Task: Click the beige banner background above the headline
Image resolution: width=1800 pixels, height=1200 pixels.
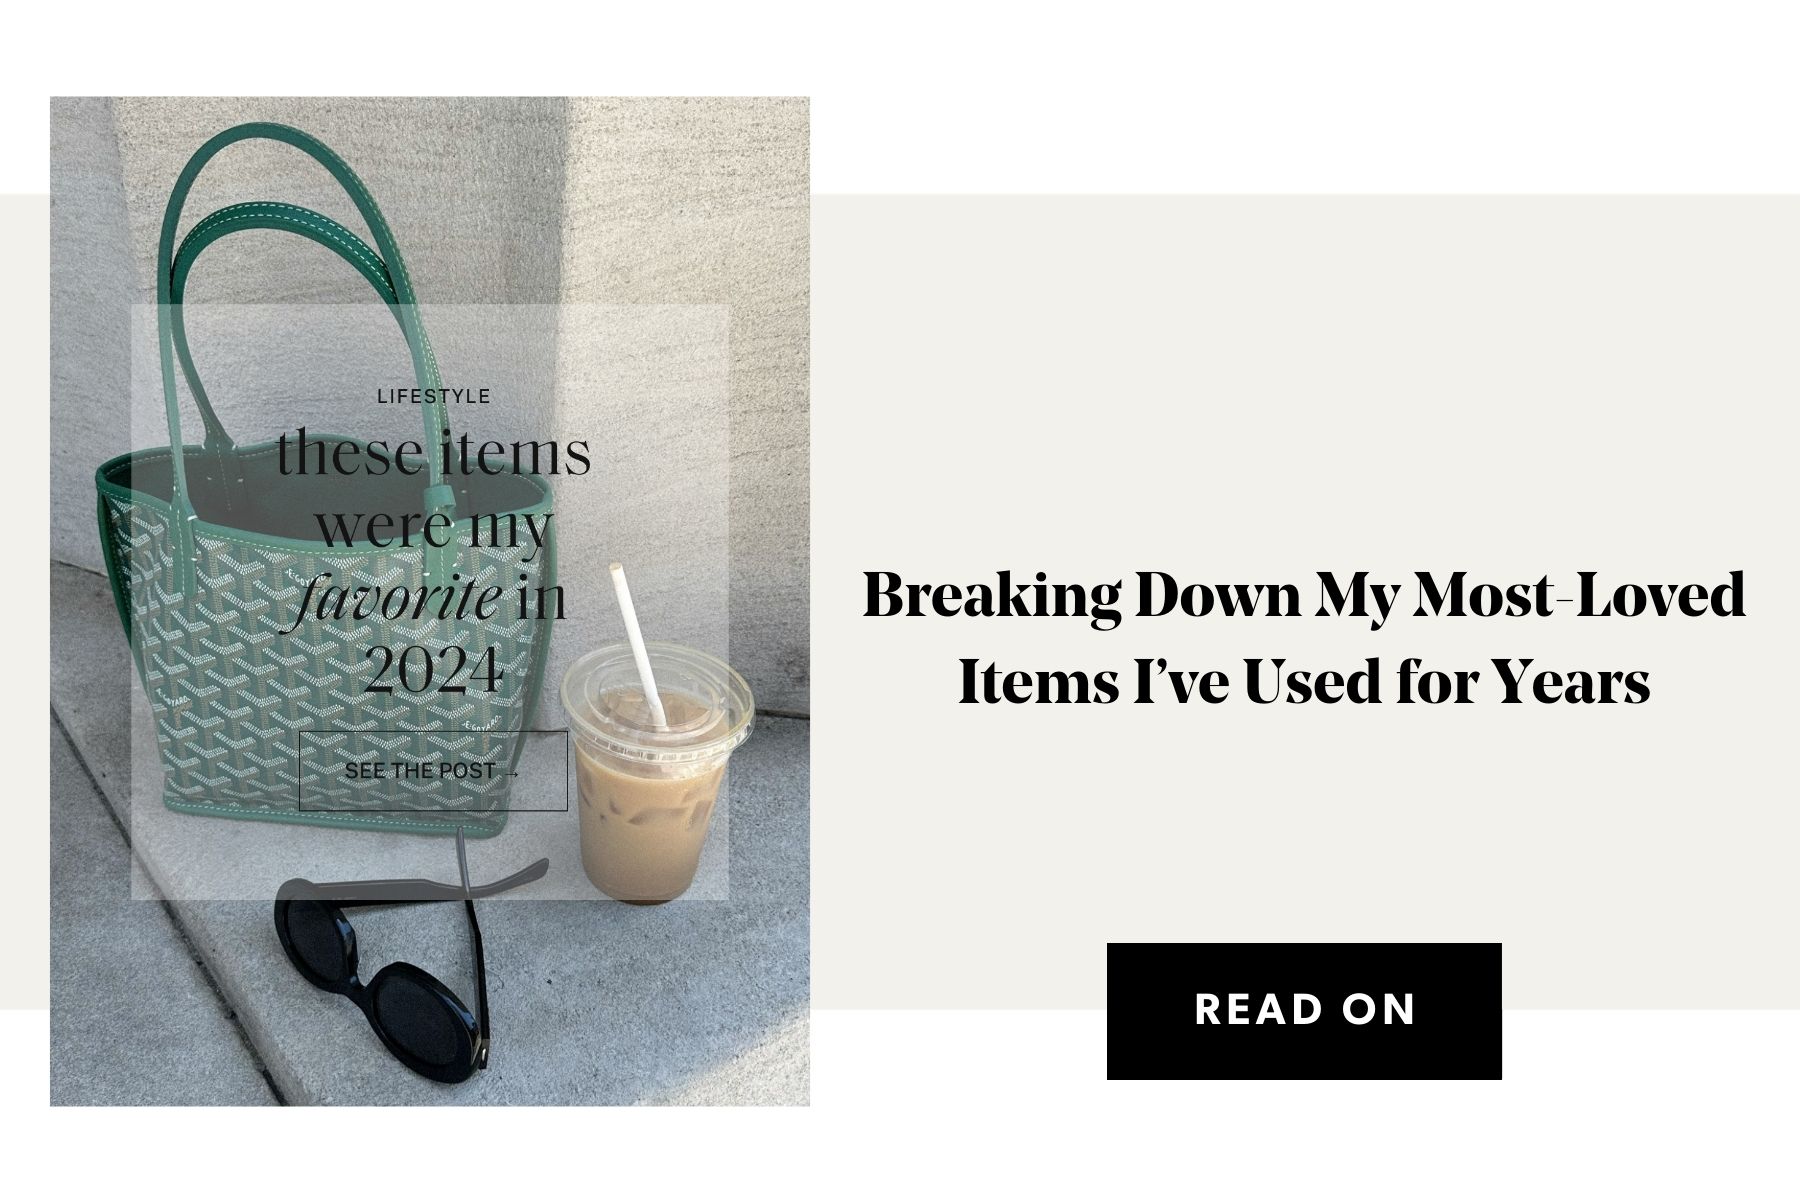Action: (x=1304, y=380)
